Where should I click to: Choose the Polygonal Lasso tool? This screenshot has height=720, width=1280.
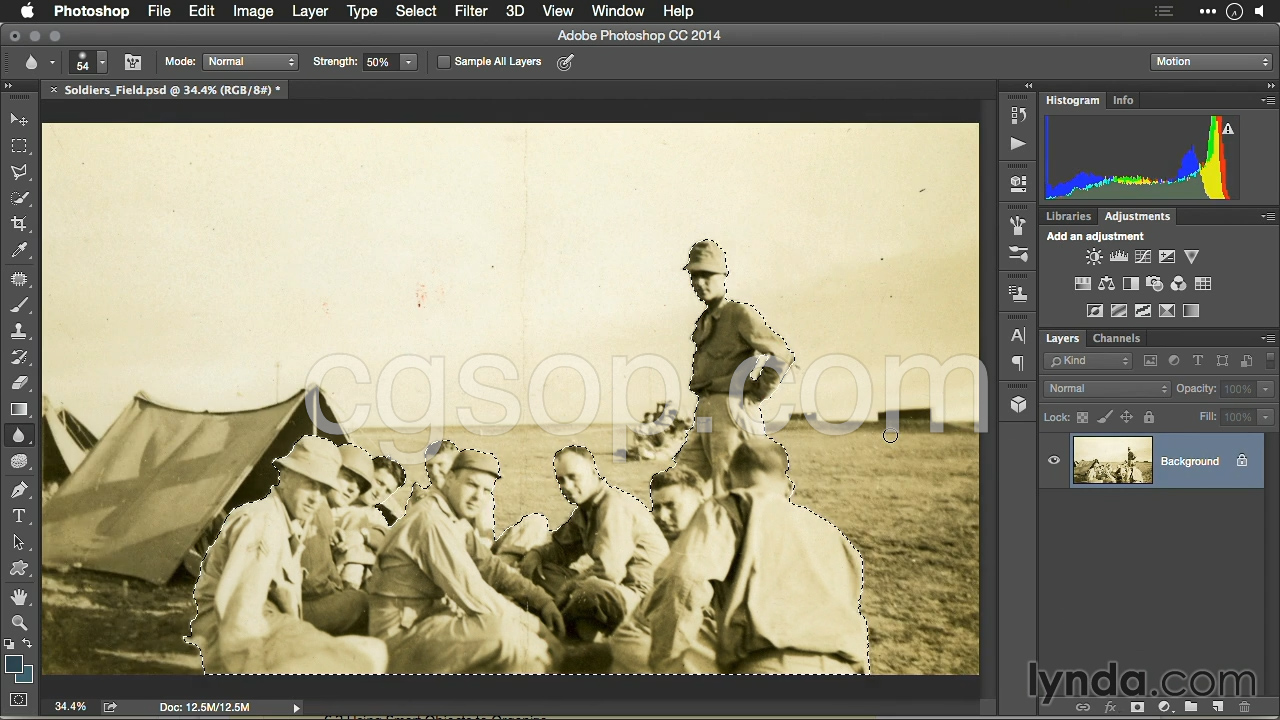pos(19,172)
